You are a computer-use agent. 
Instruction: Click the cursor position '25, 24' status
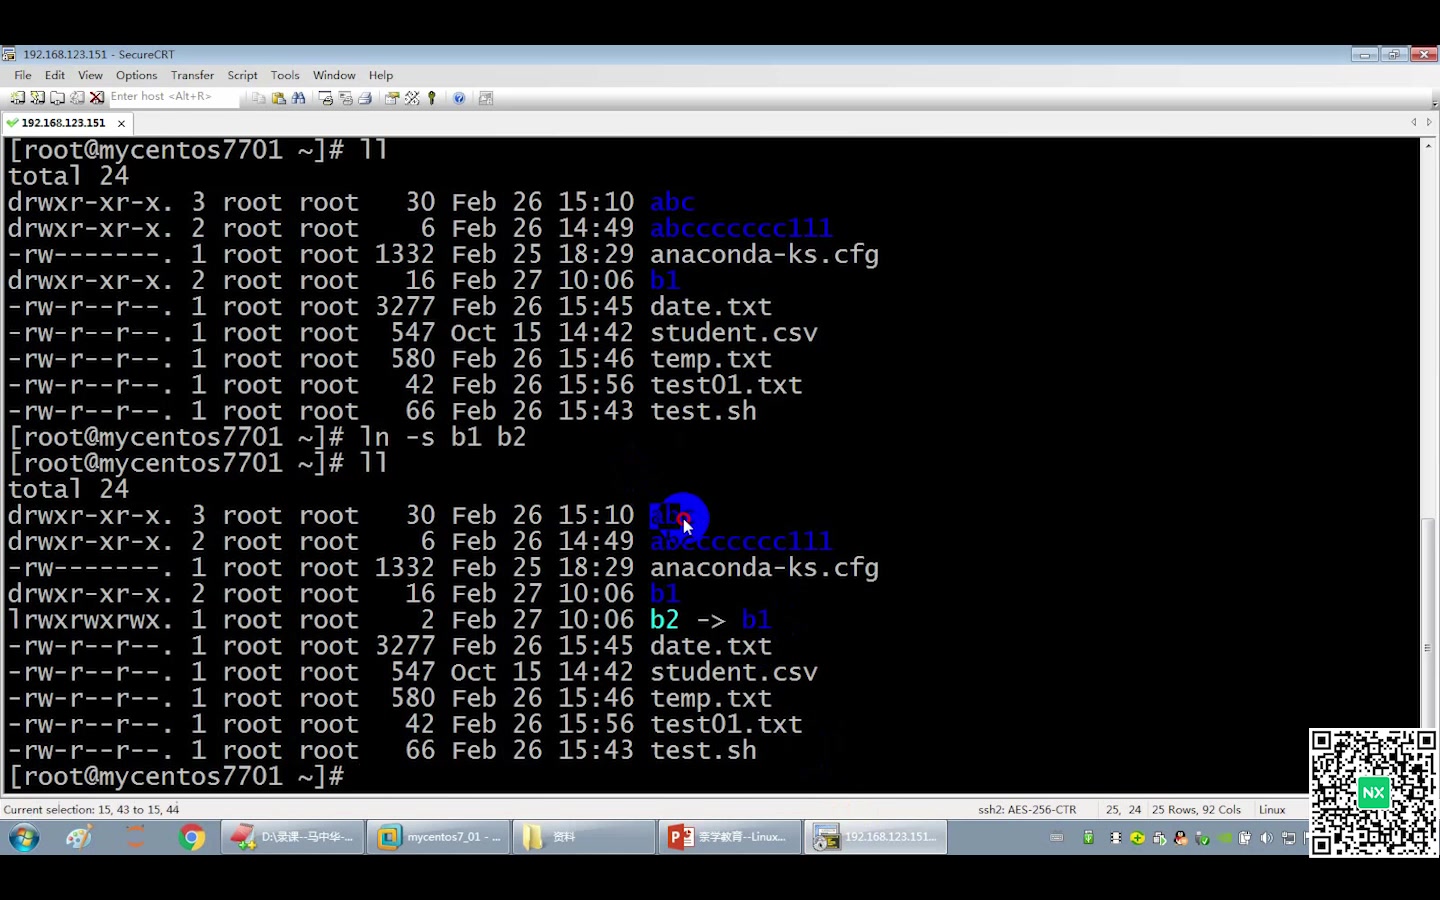[1123, 810]
